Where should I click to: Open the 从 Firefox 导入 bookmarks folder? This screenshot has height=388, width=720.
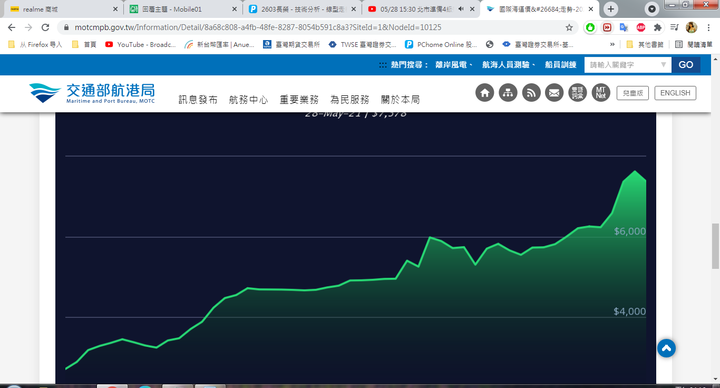[x=34, y=45]
